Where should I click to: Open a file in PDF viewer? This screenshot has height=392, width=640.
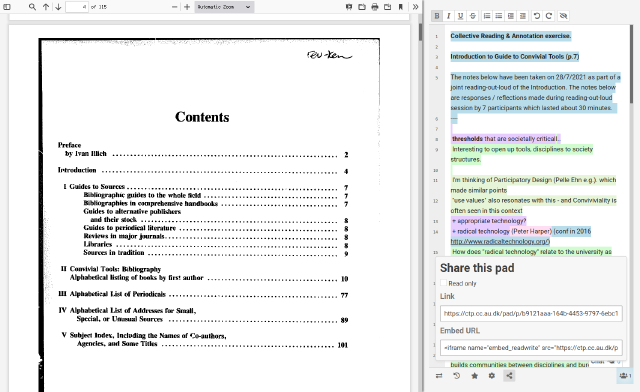coord(362,7)
